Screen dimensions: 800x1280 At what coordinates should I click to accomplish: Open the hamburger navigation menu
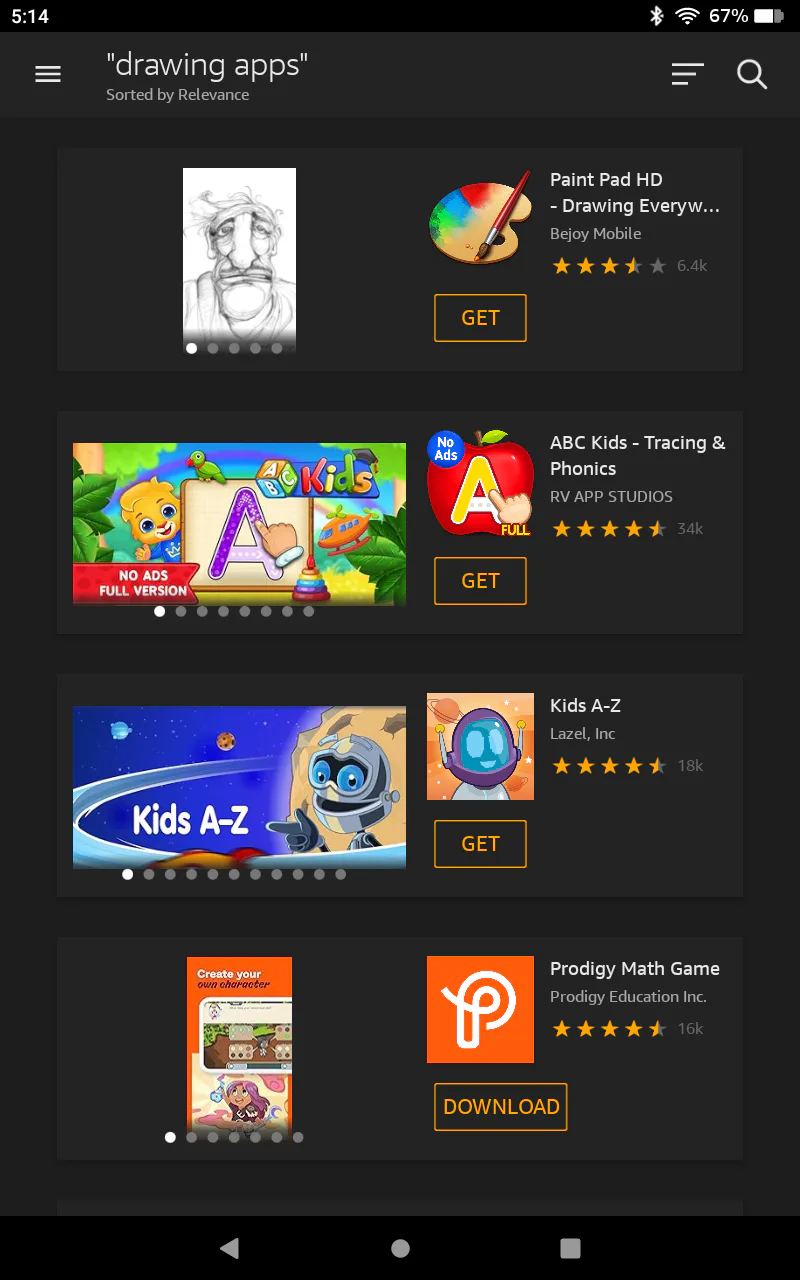48,74
